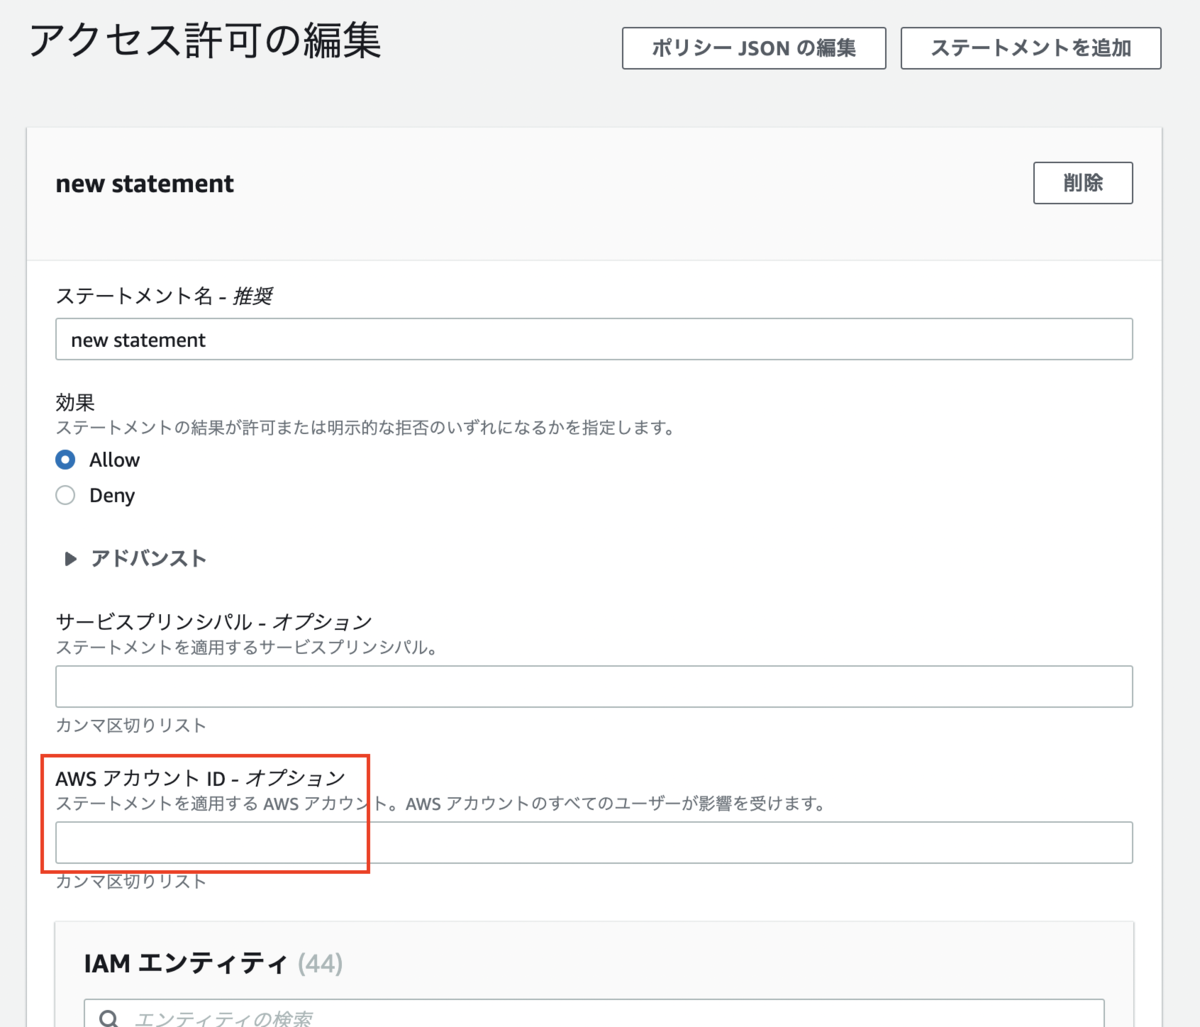1200x1027 pixels.
Task: Click the ステートメントを追加 button
Action: click(x=1031, y=48)
